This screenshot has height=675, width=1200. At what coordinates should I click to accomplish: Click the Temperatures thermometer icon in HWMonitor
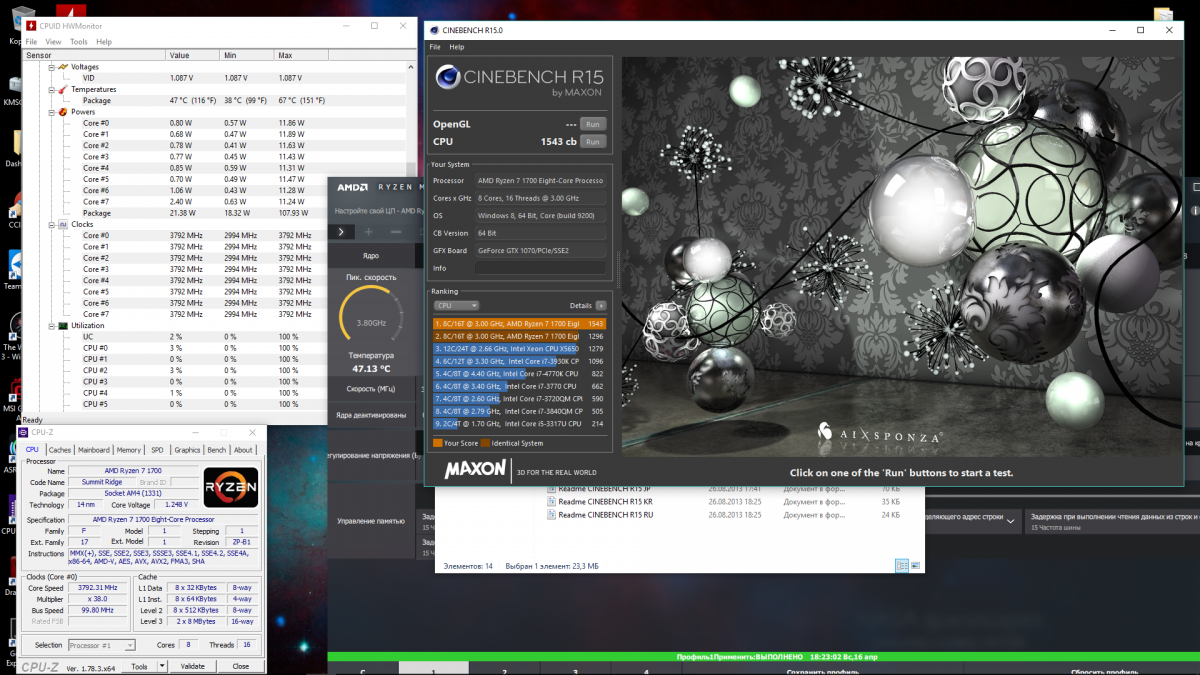(63, 89)
